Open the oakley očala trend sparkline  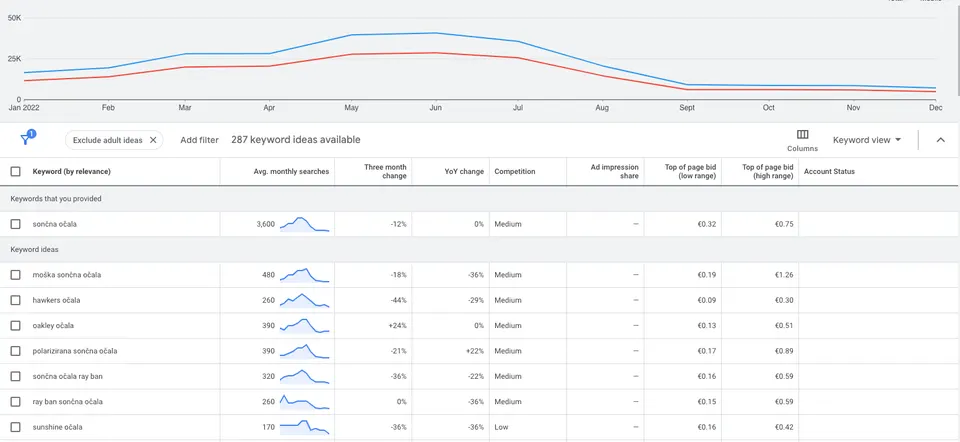[x=305, y=326]
